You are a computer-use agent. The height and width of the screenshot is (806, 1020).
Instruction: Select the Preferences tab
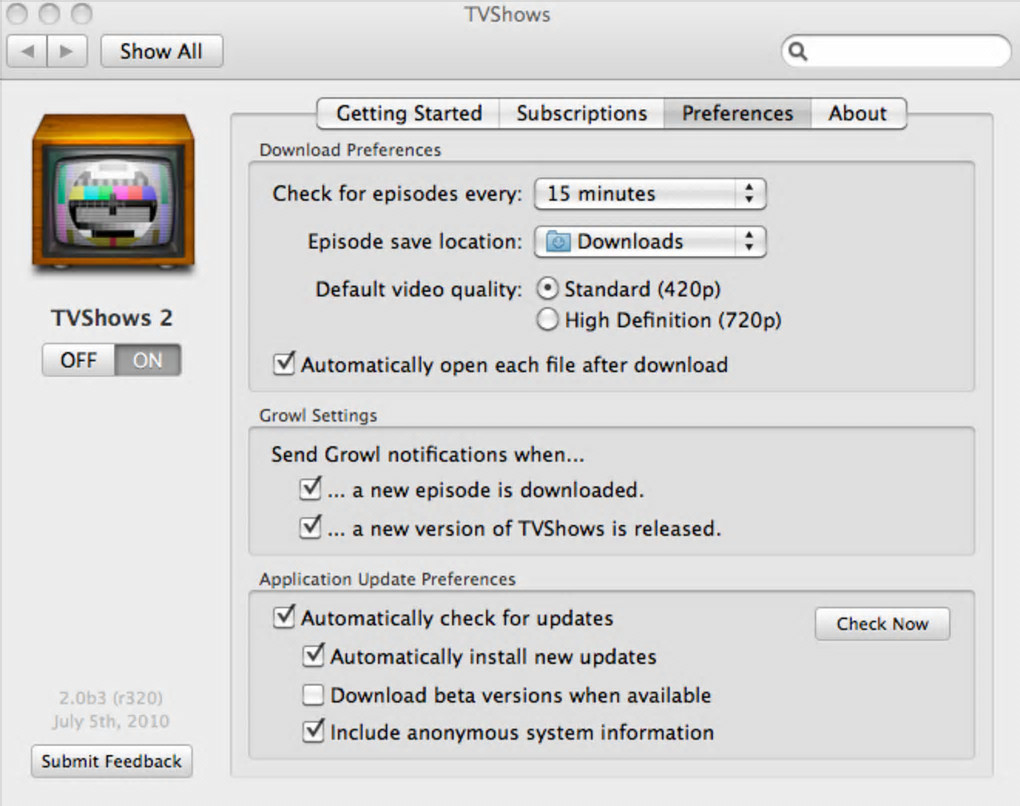tap(737, 113)
